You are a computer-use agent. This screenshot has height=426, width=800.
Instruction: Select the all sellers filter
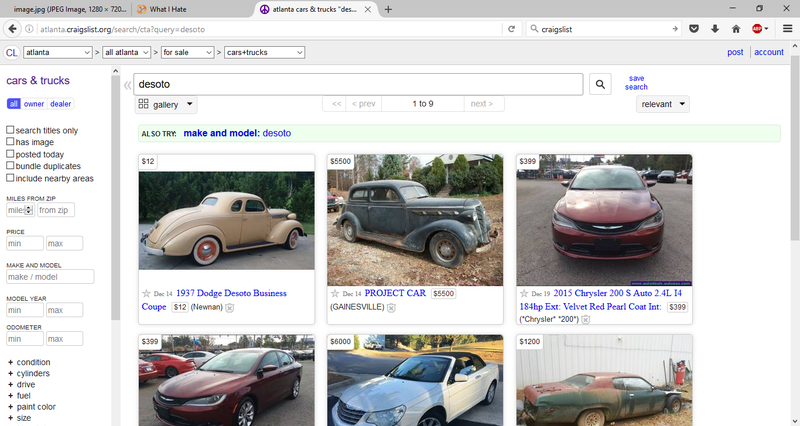13,104
